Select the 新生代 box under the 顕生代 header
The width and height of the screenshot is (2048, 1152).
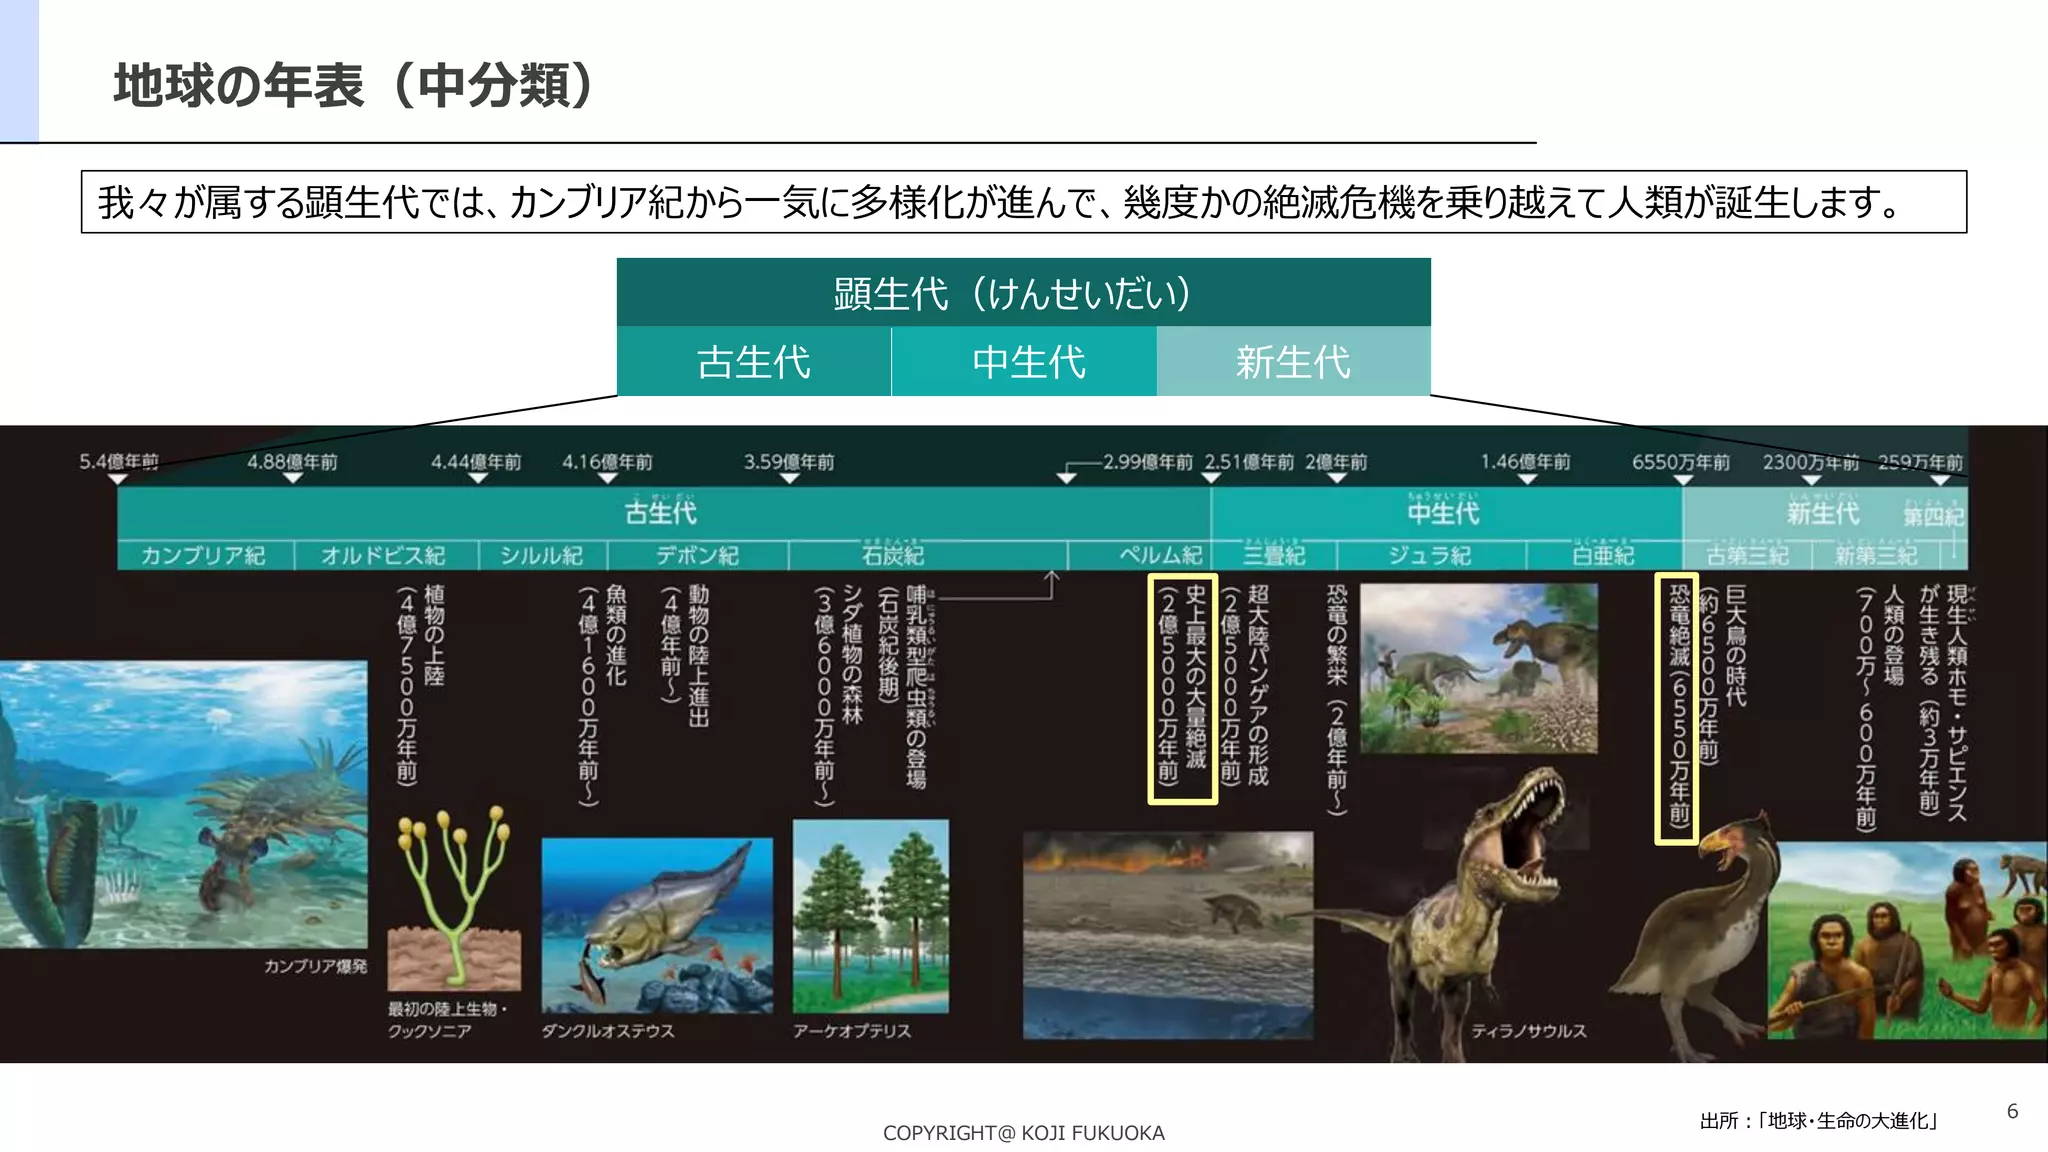coord(1294,361)
